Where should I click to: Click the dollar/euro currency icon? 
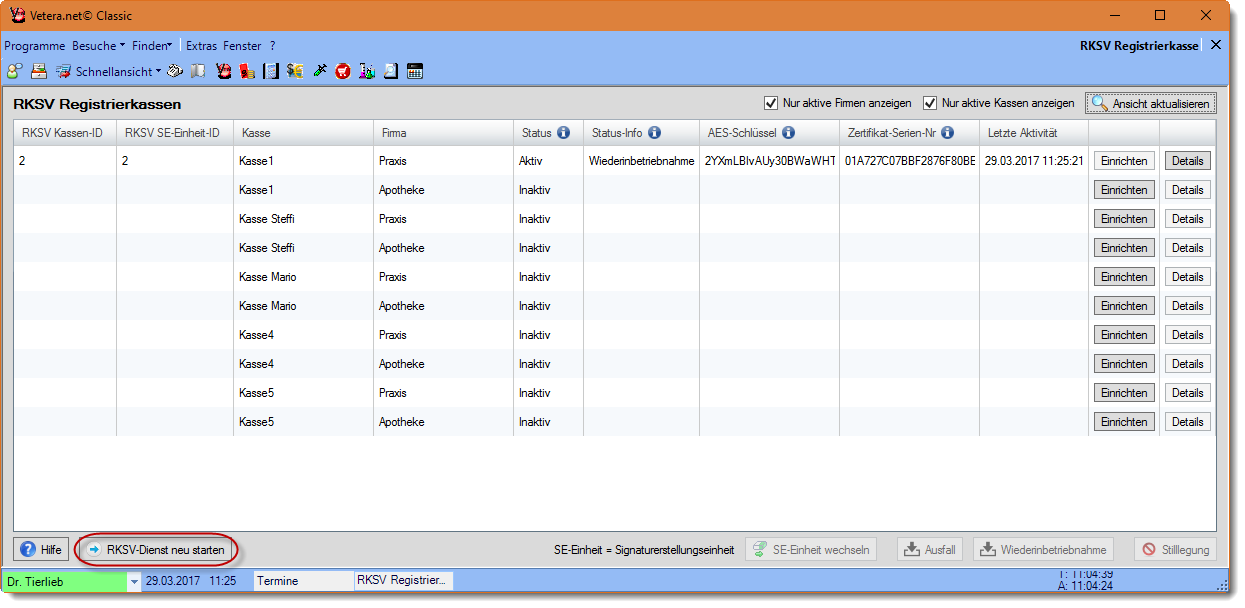point(295,71)
